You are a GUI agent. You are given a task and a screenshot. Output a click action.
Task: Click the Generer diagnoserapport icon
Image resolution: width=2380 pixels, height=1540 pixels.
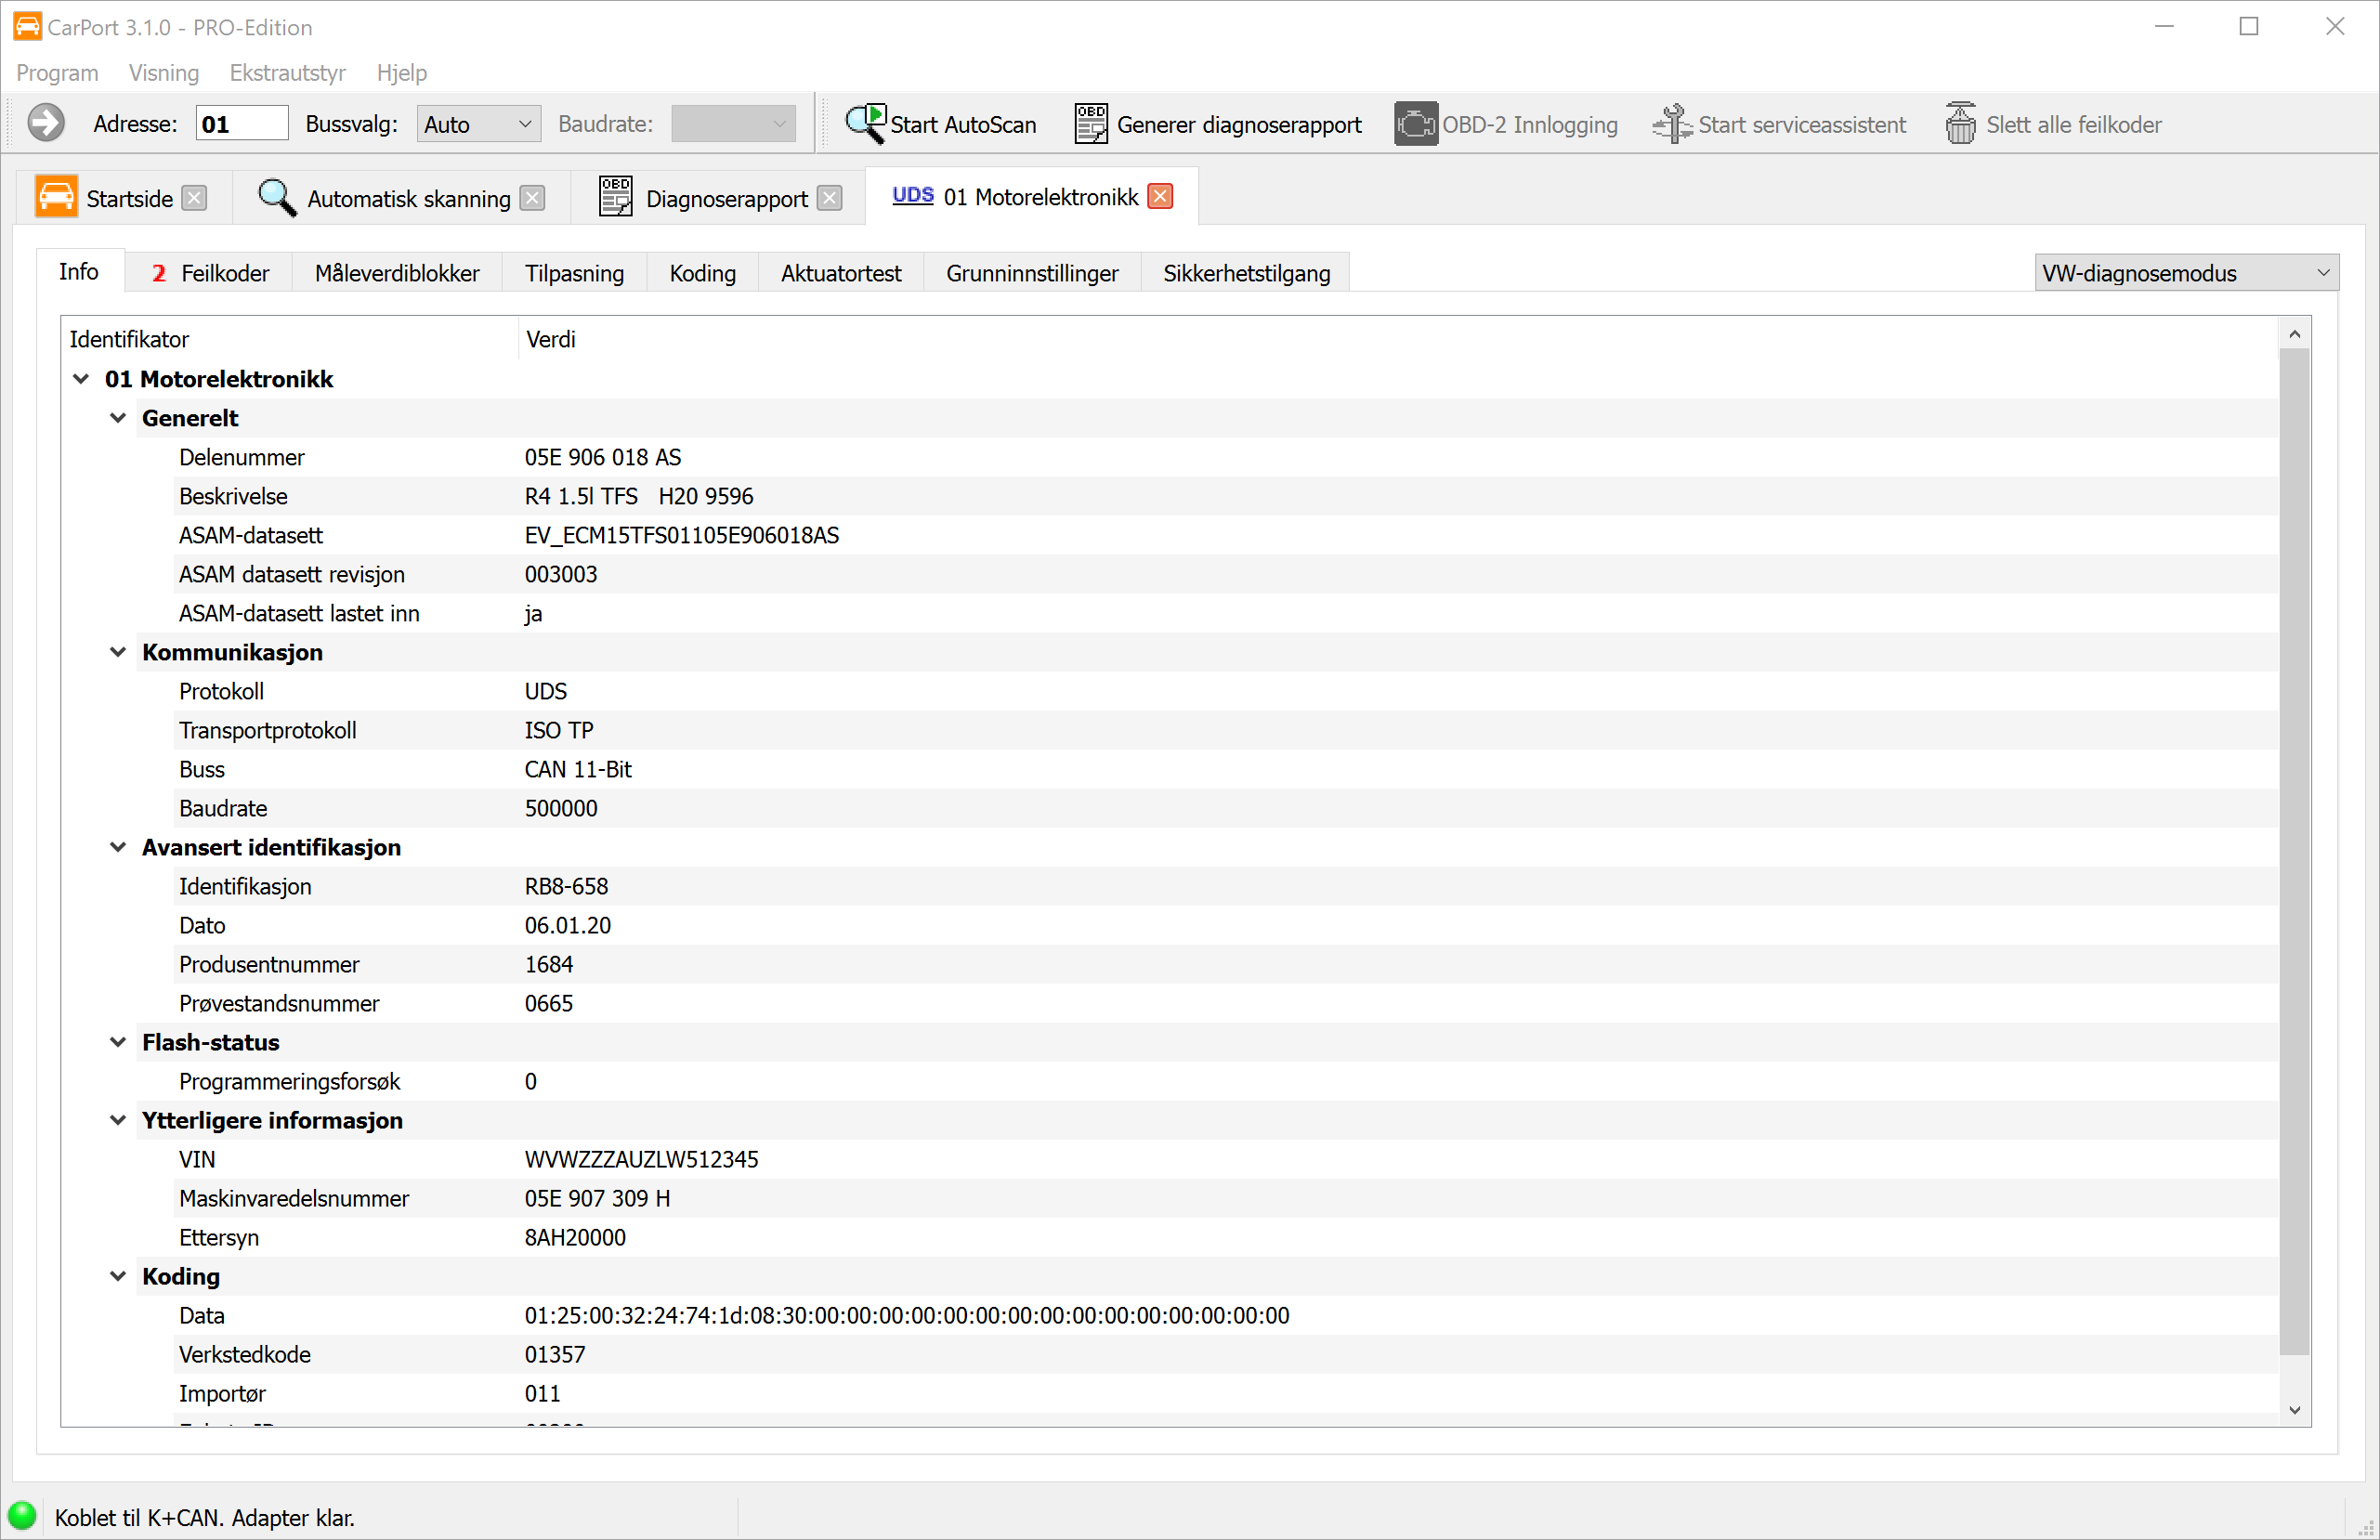[x=1090, y=124]
